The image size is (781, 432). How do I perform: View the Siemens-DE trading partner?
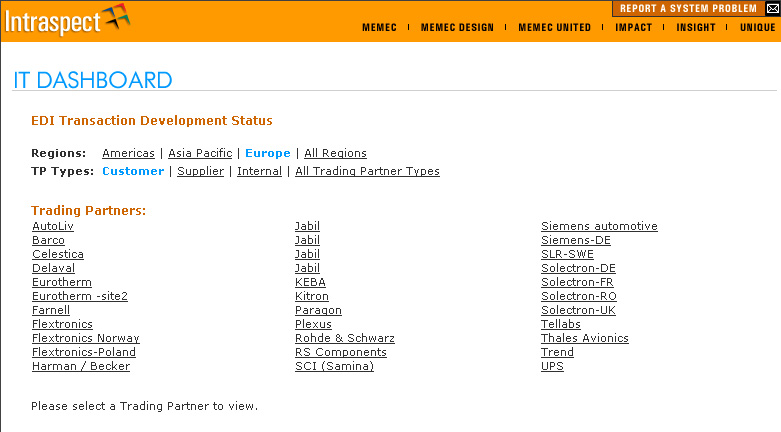[576, 240]
